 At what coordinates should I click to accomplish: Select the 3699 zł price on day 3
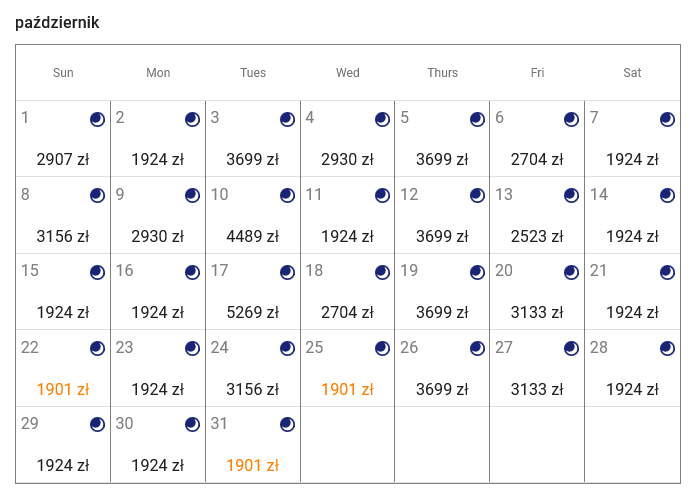(x=253, y=160)
